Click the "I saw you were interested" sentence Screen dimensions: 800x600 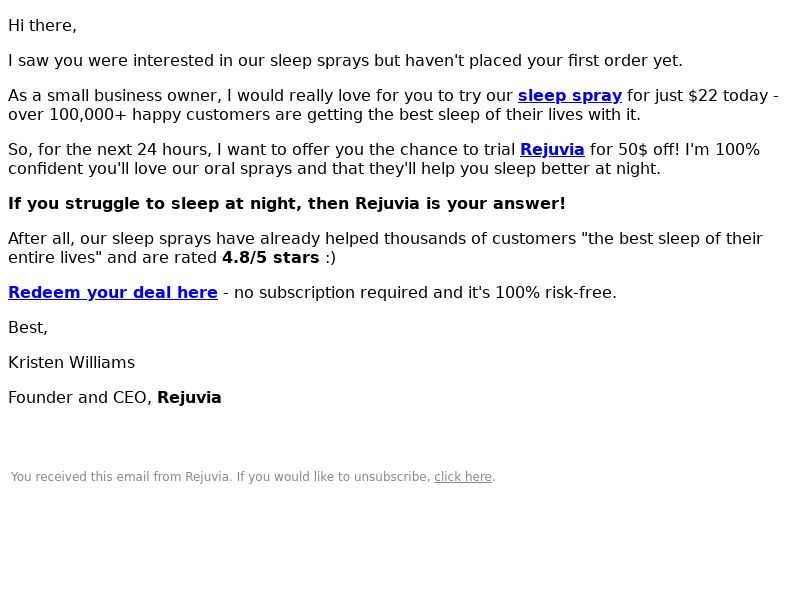345,61
